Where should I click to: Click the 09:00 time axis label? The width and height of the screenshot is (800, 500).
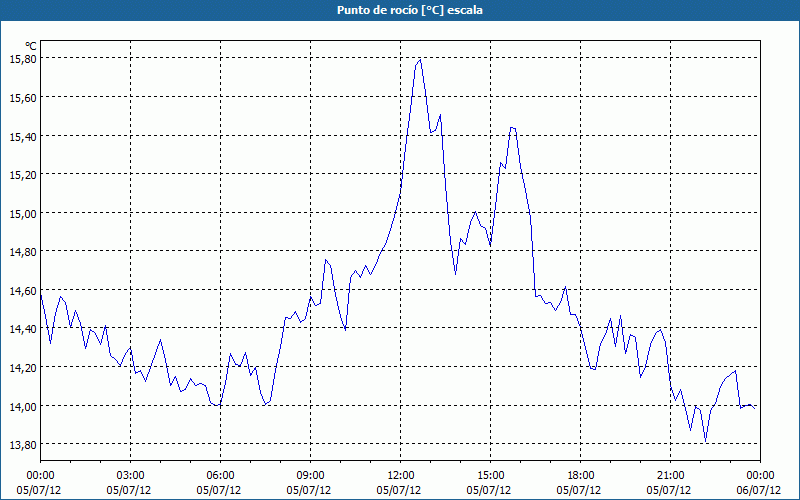[x=310, y=476]
